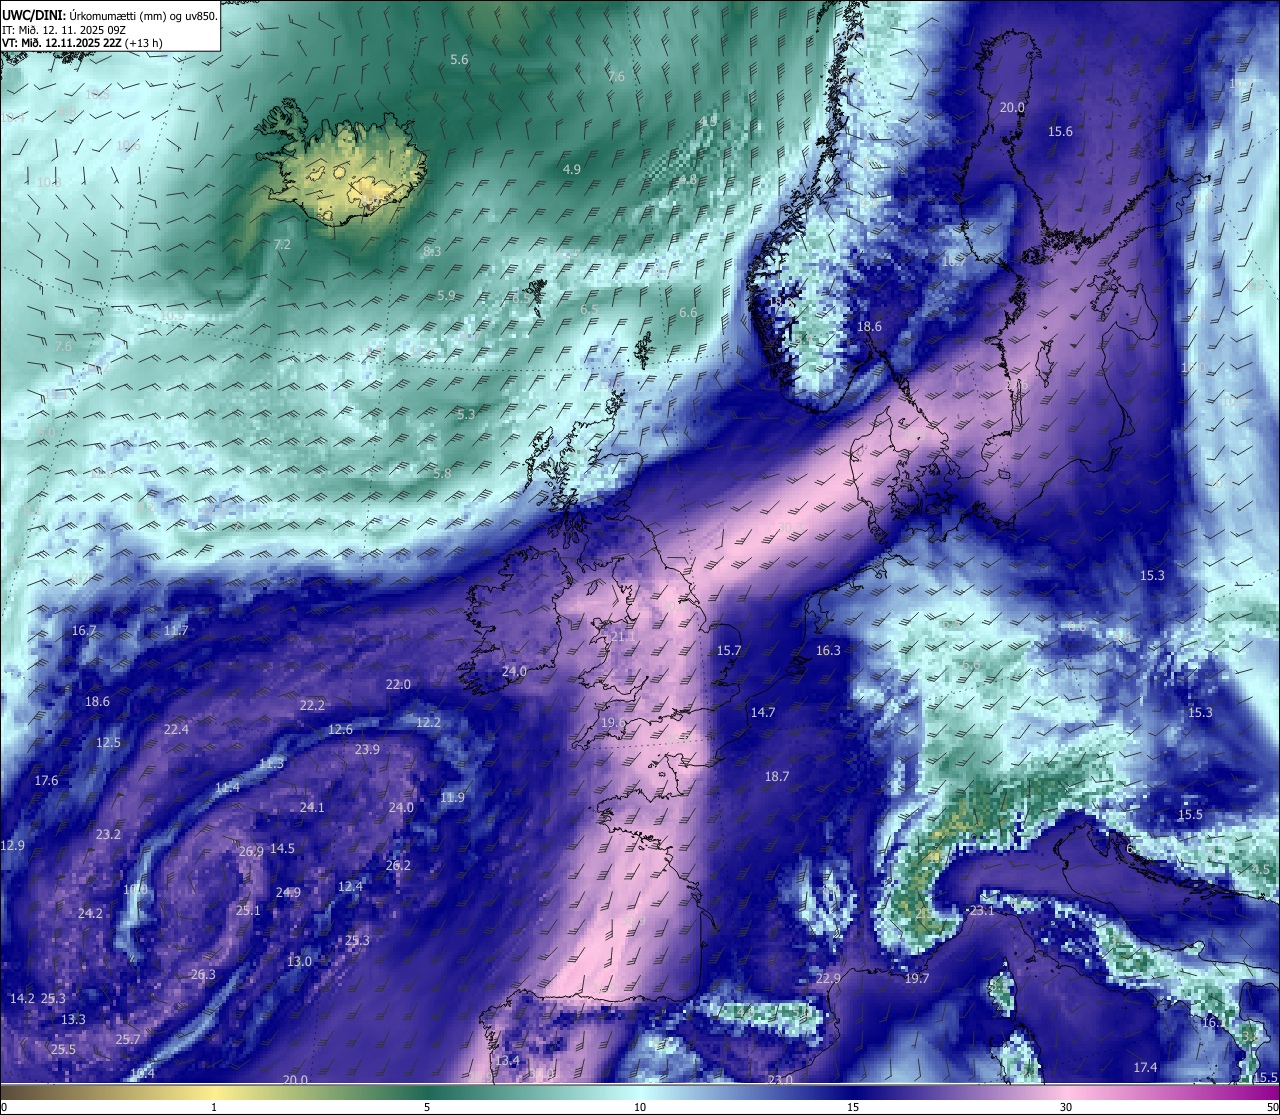
Task: Click the color scale tick label 30
Action: coord(1066,1107)
